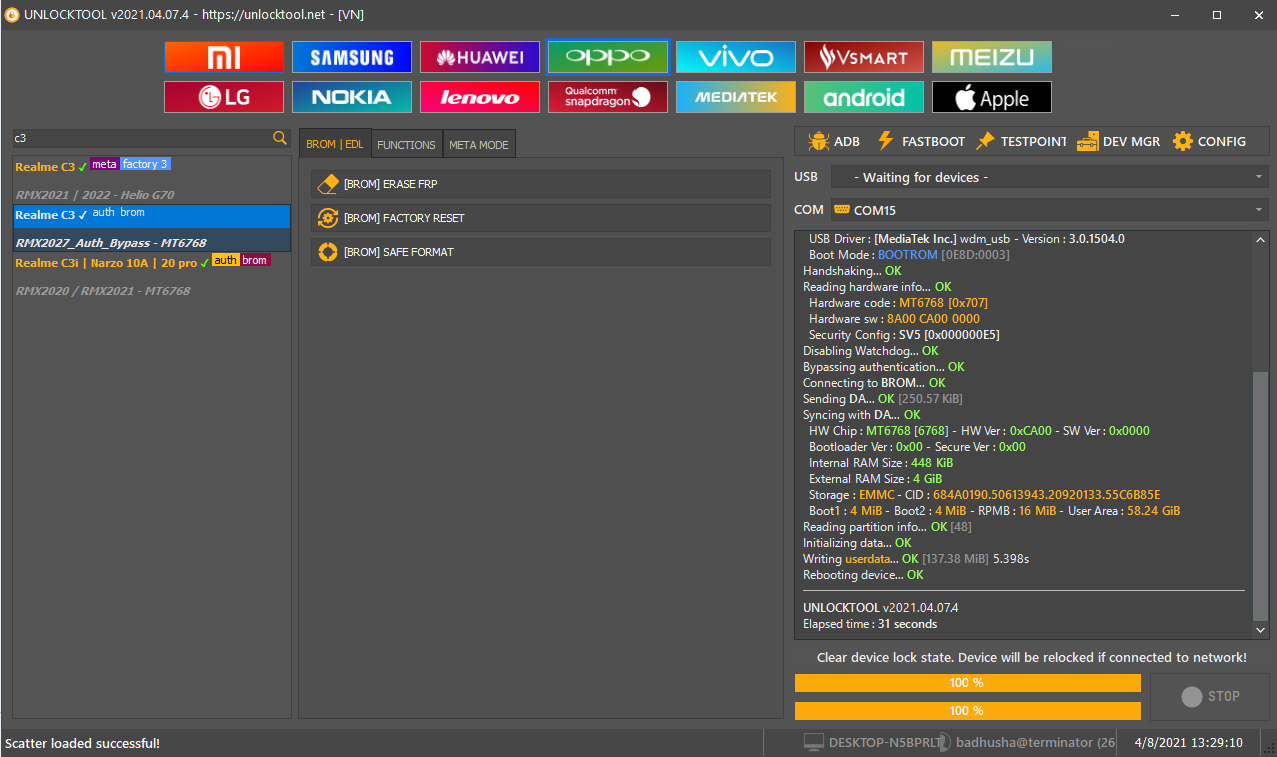The image size is (1277, 757).
Task: Click the 'Rebooting device... OK' log line
Action: 863,575
